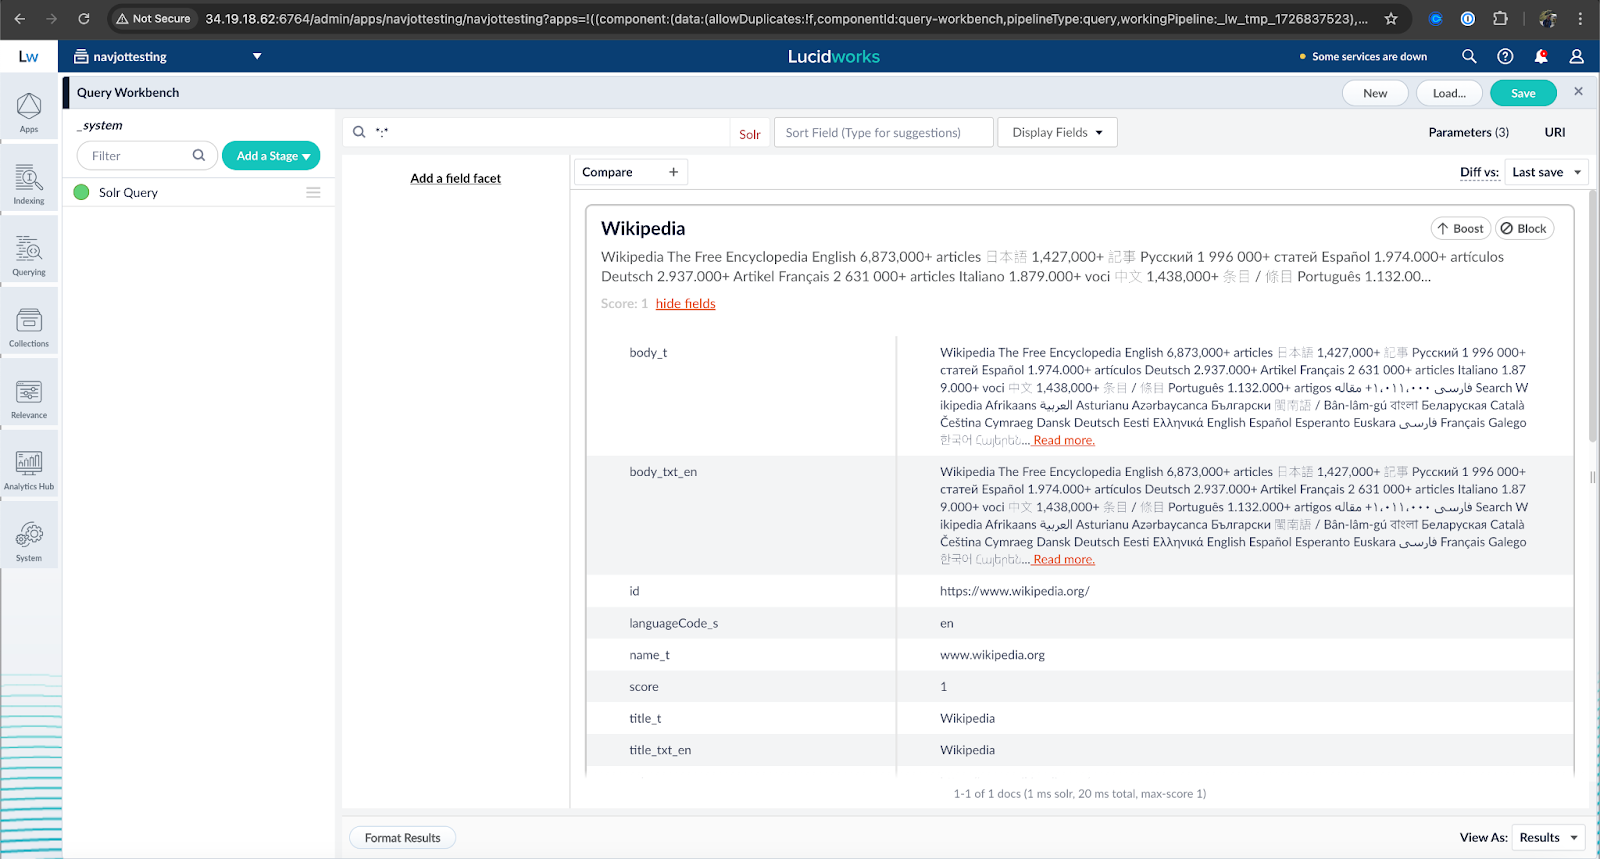1600x859 pixels.
Task: Click the Boost button for Wikipedia
Action: point(1461,228)
